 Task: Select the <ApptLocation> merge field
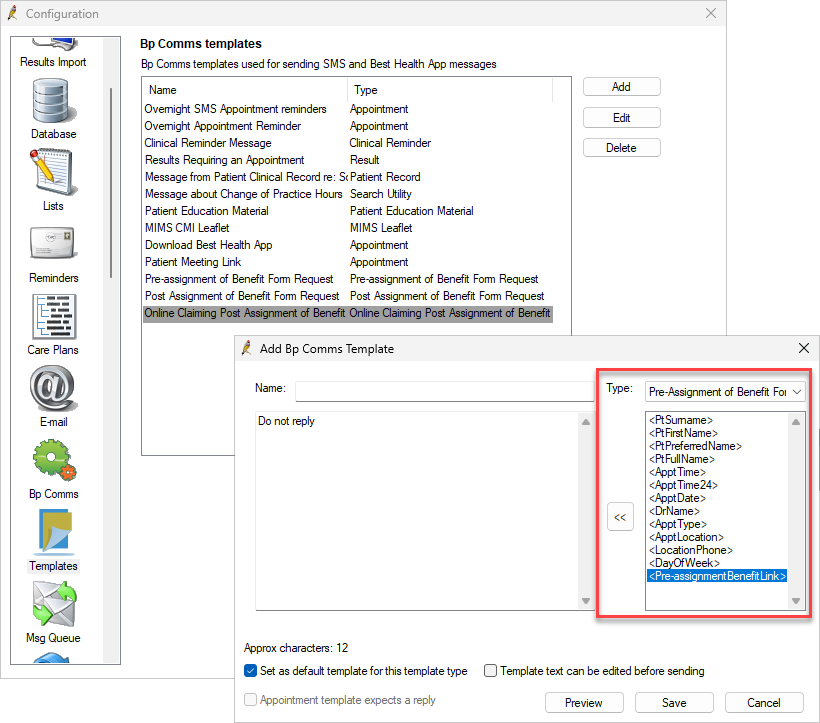point(686,537)
